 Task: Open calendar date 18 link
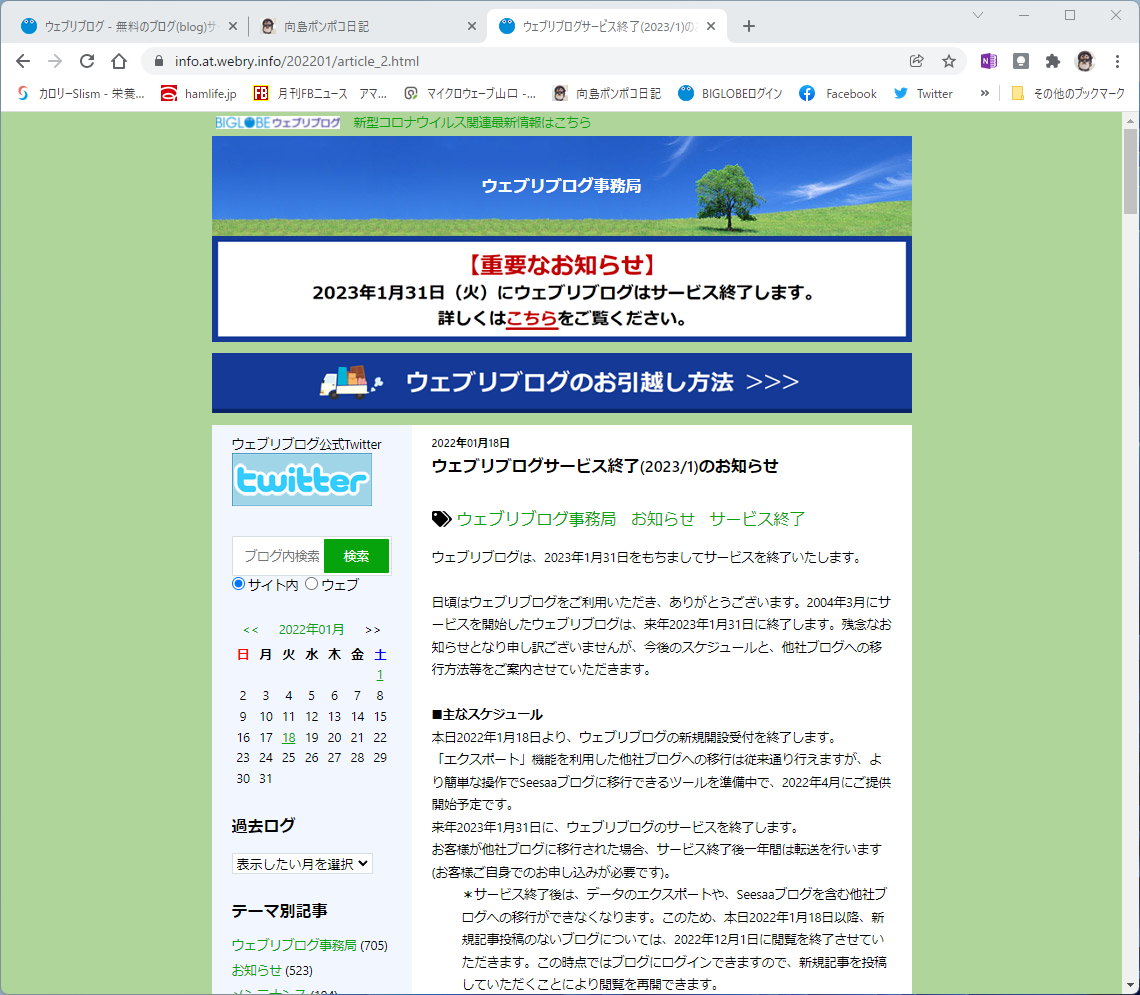(x=289, y=737)
